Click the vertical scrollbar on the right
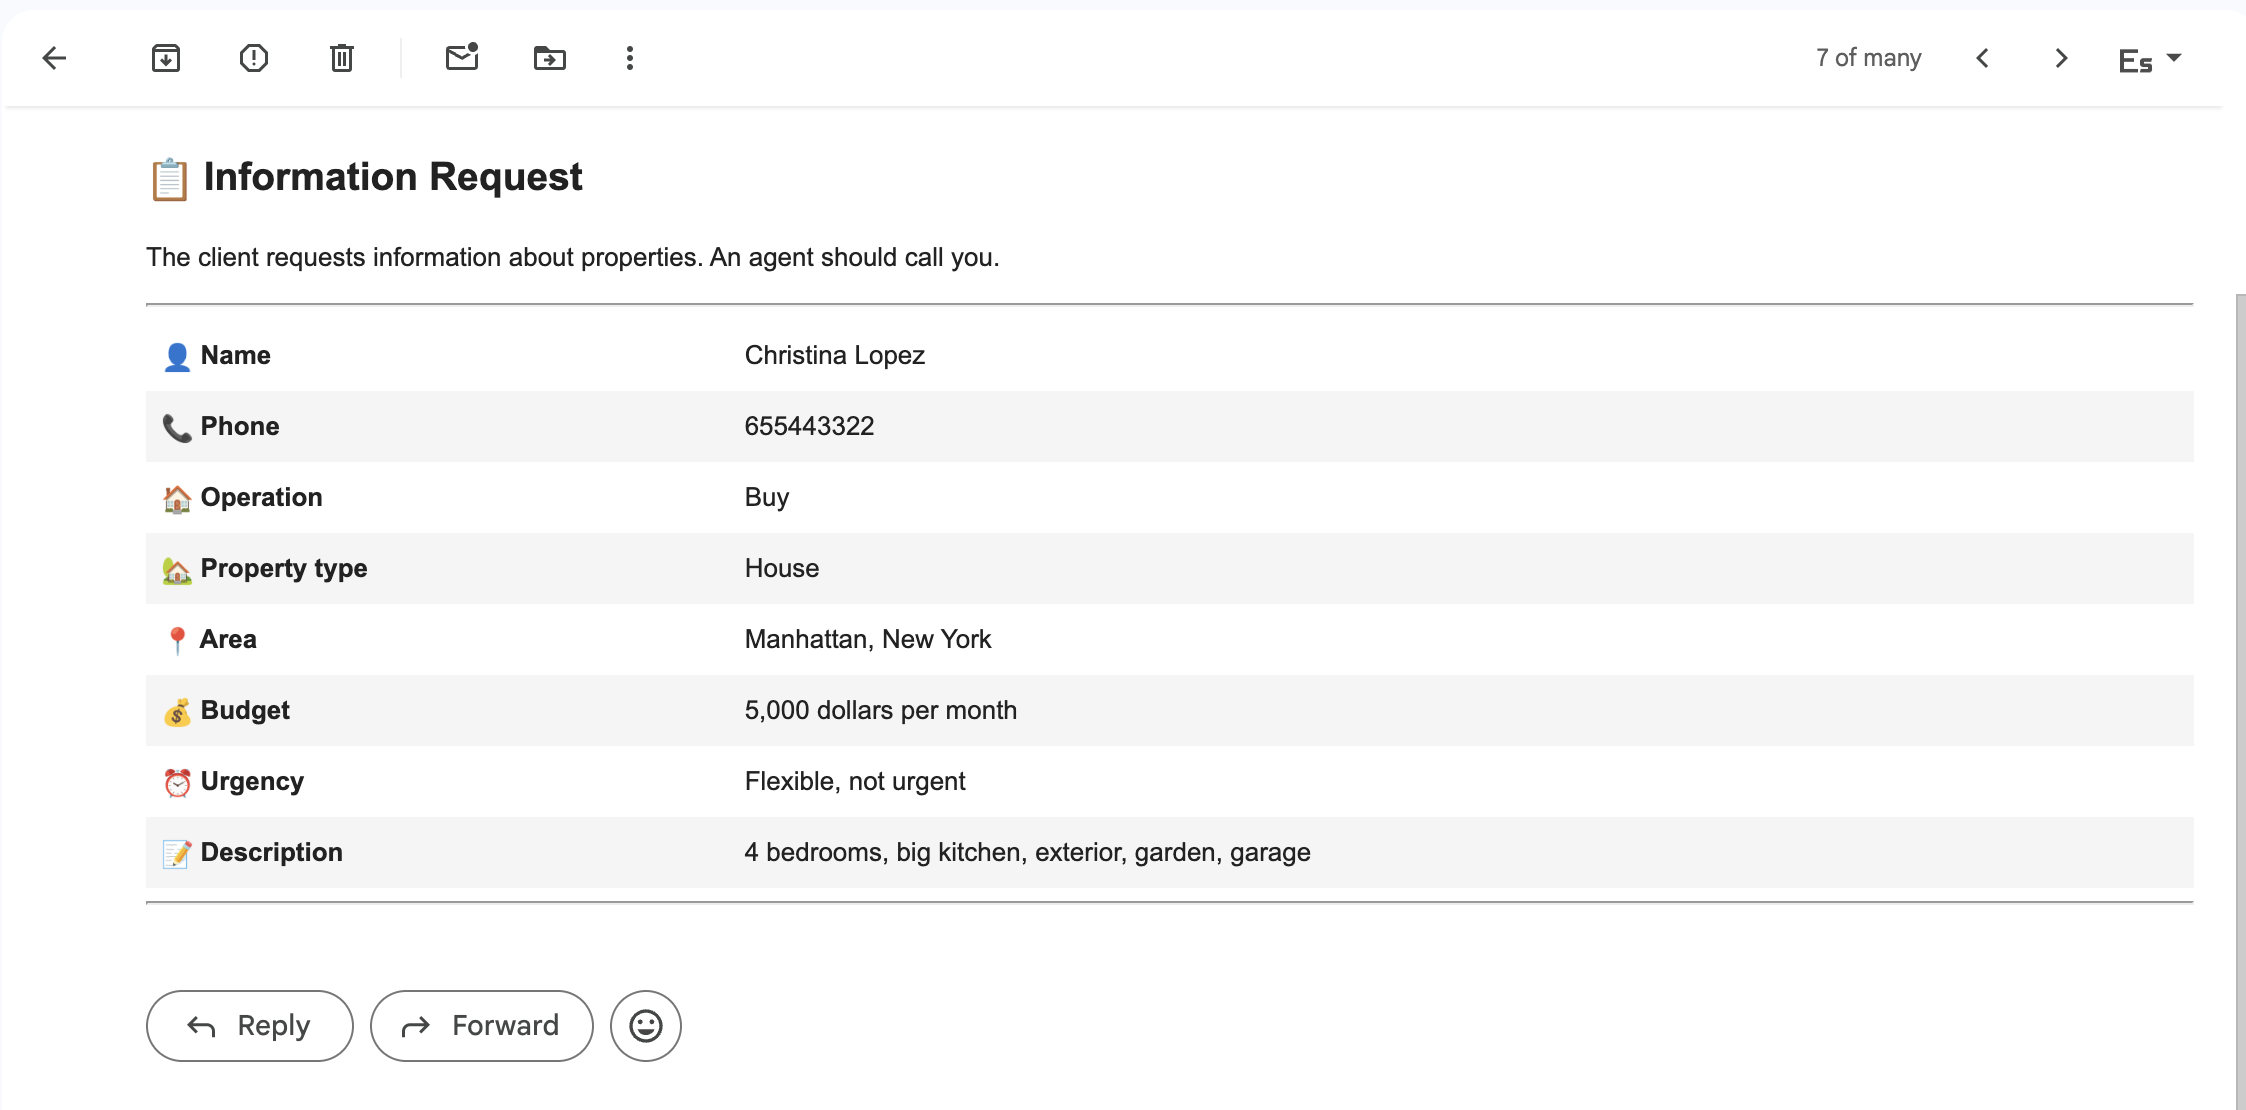The image size is (2246, 1110). 2240,700
